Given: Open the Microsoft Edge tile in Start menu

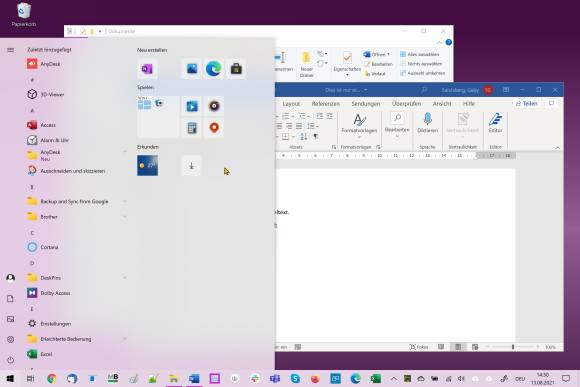Looking at the screenshot, I should [x=214, y=69].
